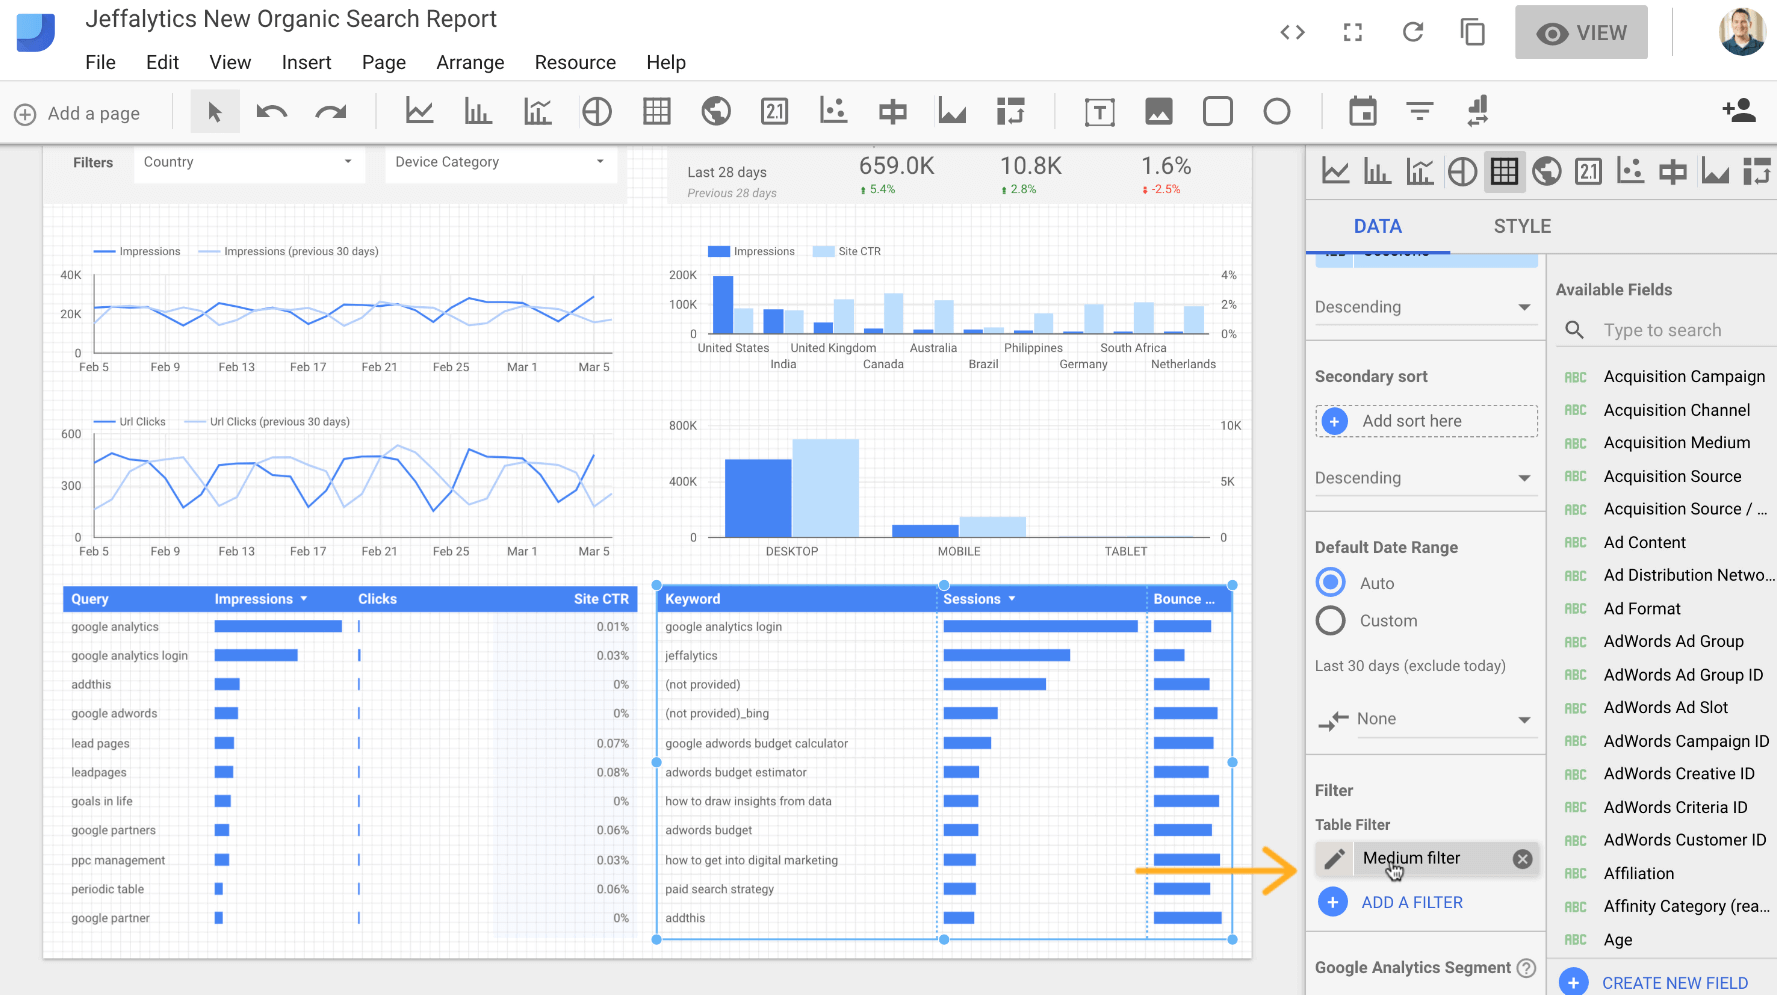This screenshot has height=995, width=1777.
Task: Switch chart type to geo map in panel
Action: [1547, 172]
